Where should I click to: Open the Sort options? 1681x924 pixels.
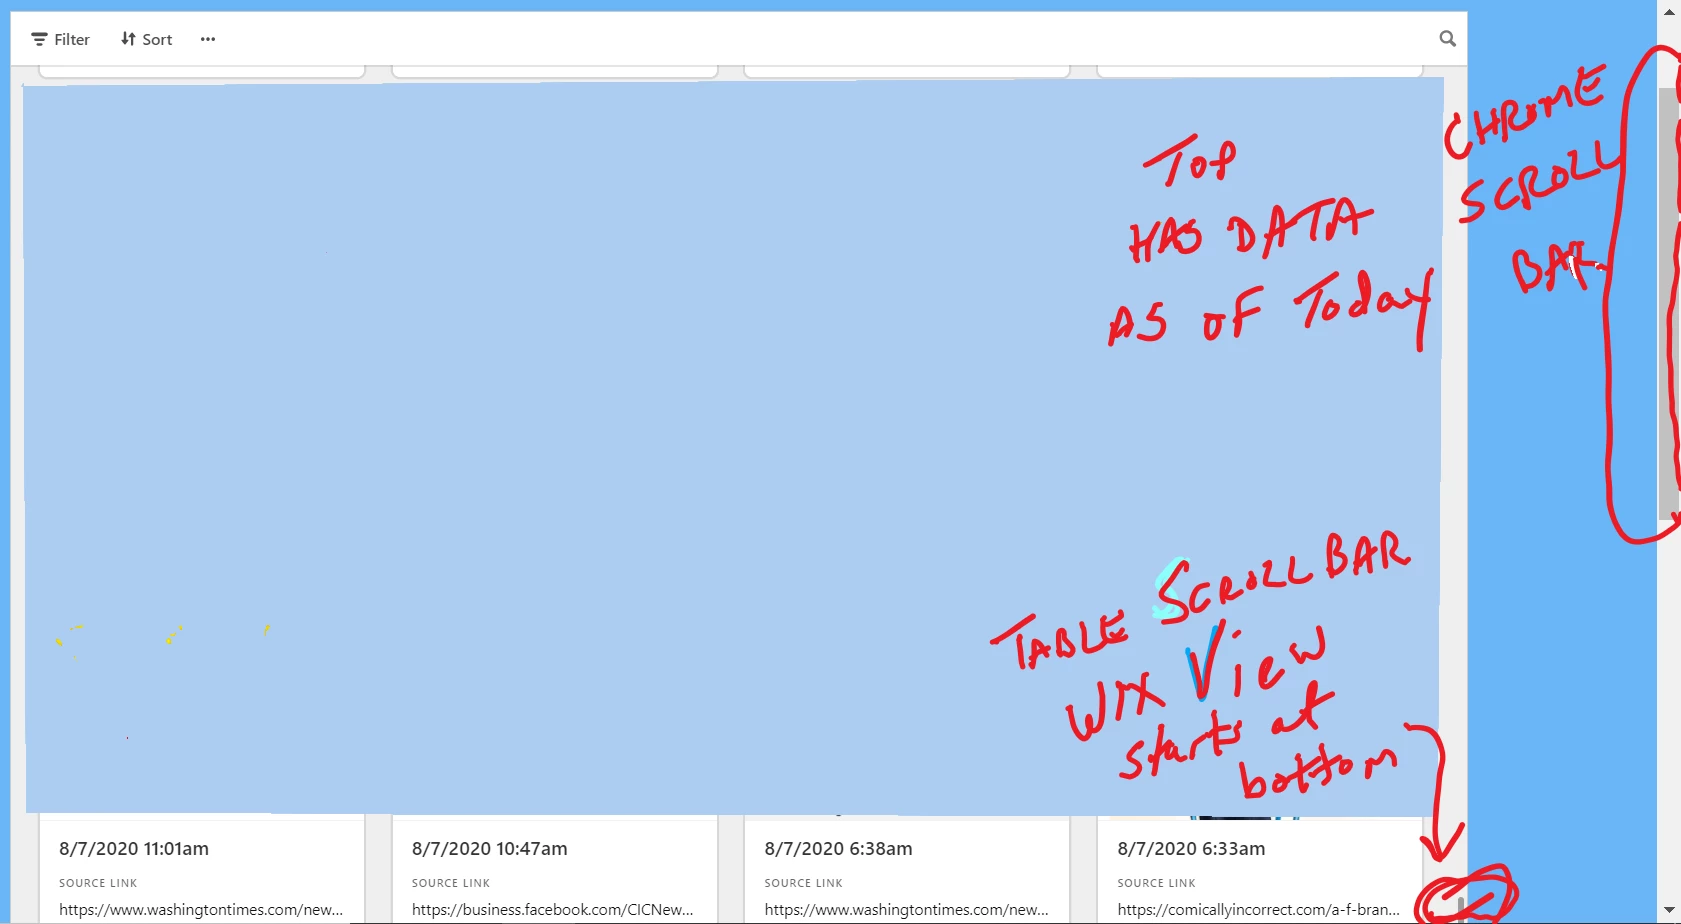(146, 39)
